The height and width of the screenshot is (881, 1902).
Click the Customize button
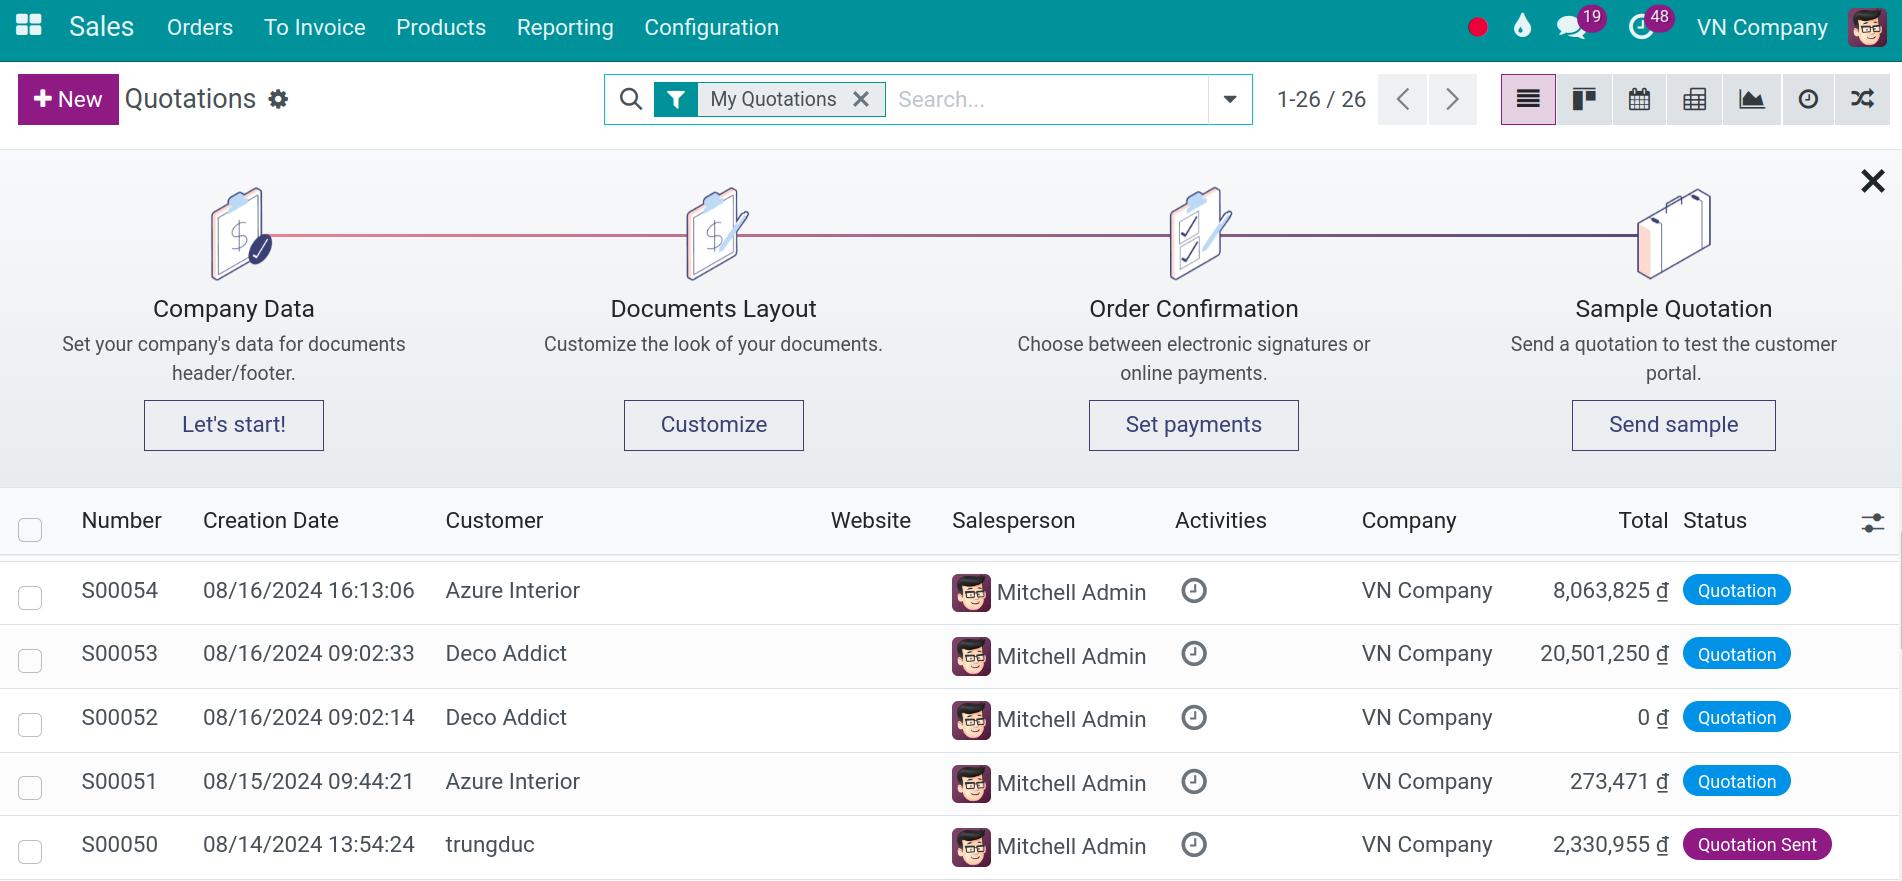point(714,425)
